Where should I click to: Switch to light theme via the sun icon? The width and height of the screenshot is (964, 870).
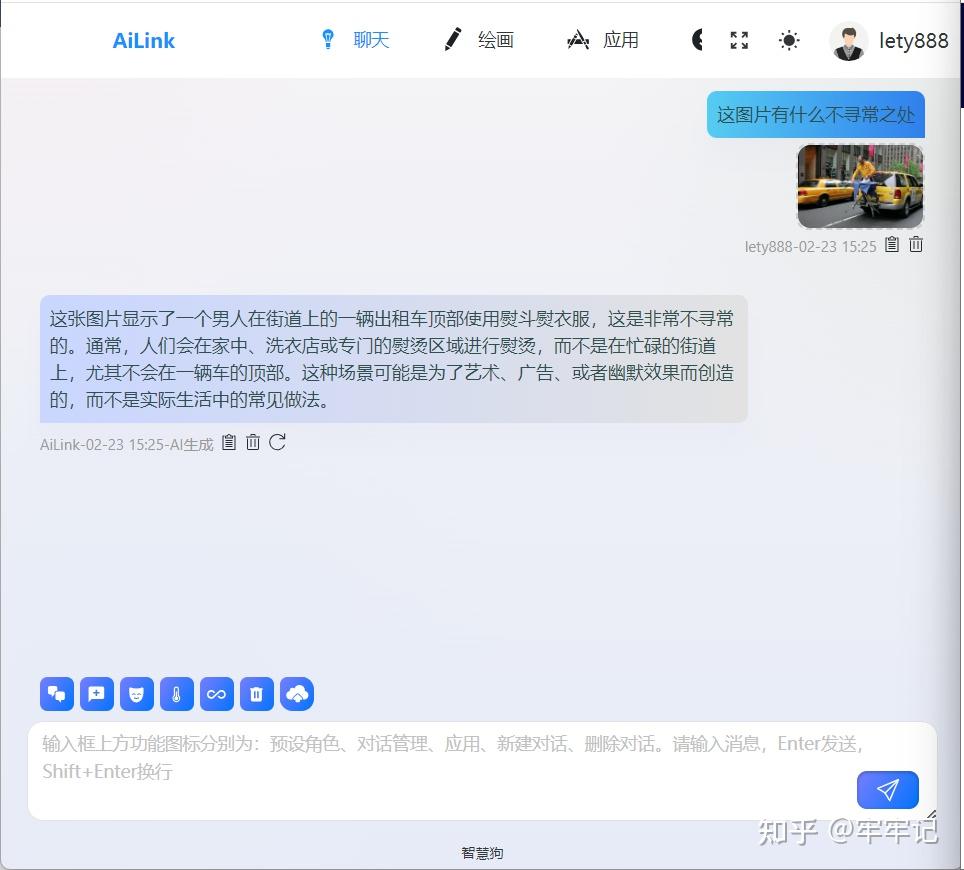coord(789,40)
